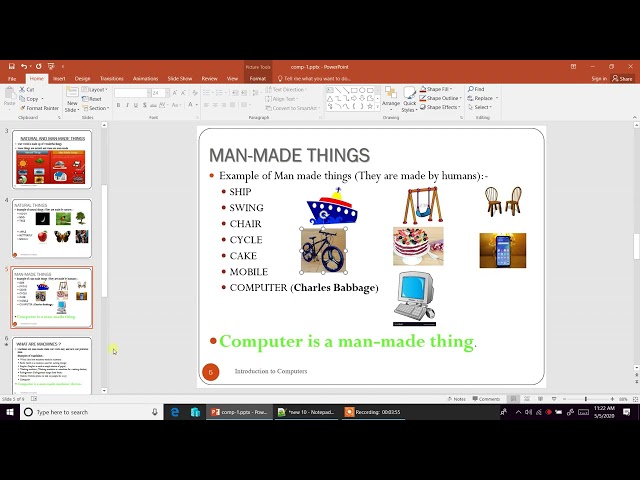This screenshot has width=640, height=480.
Task: Open Arrange options
Action: [391, 99]
